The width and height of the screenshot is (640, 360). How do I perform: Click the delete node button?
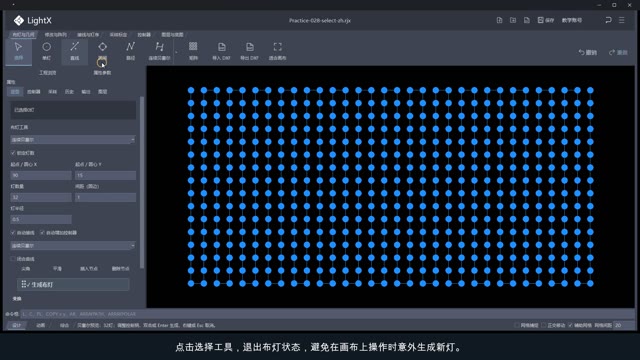click(x=120, y=269)
